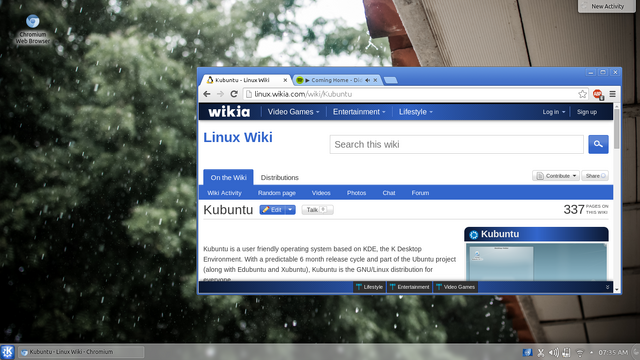Click the Kubuntu gear logo in infobox
Viewport: 640px width, 360px height.
(x=473, y=234)
